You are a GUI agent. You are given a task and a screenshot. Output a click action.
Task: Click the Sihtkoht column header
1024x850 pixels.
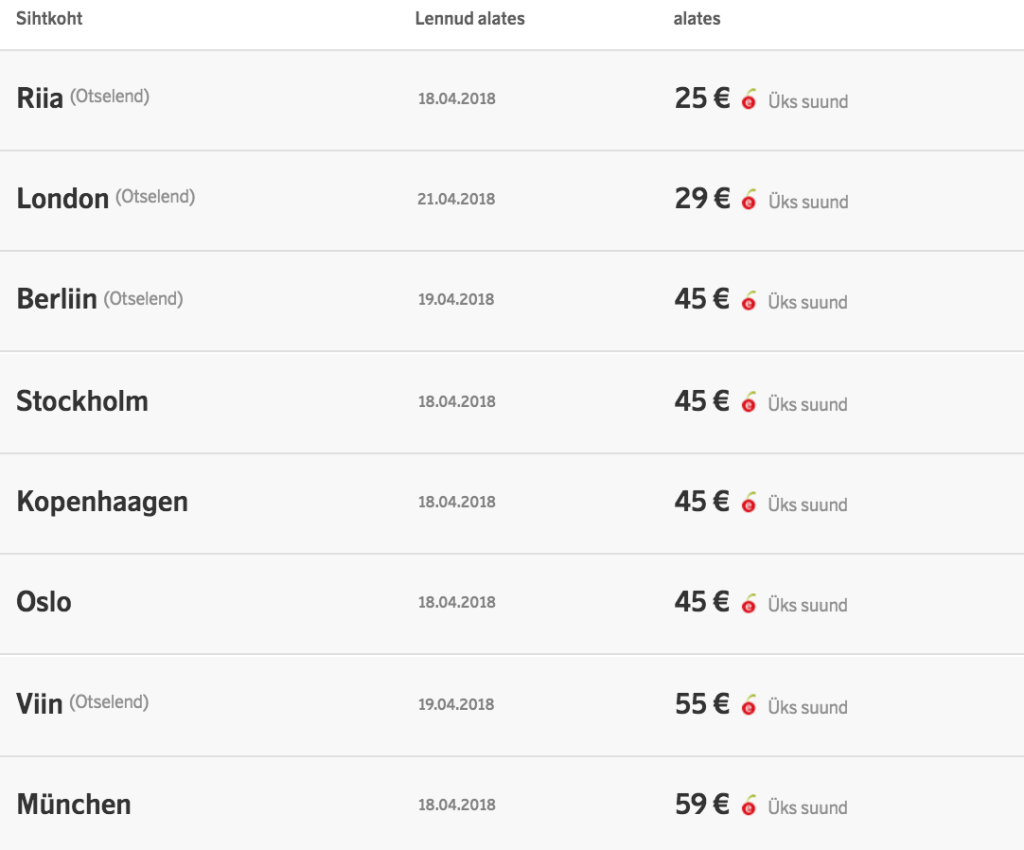click(x=49, y=18)
